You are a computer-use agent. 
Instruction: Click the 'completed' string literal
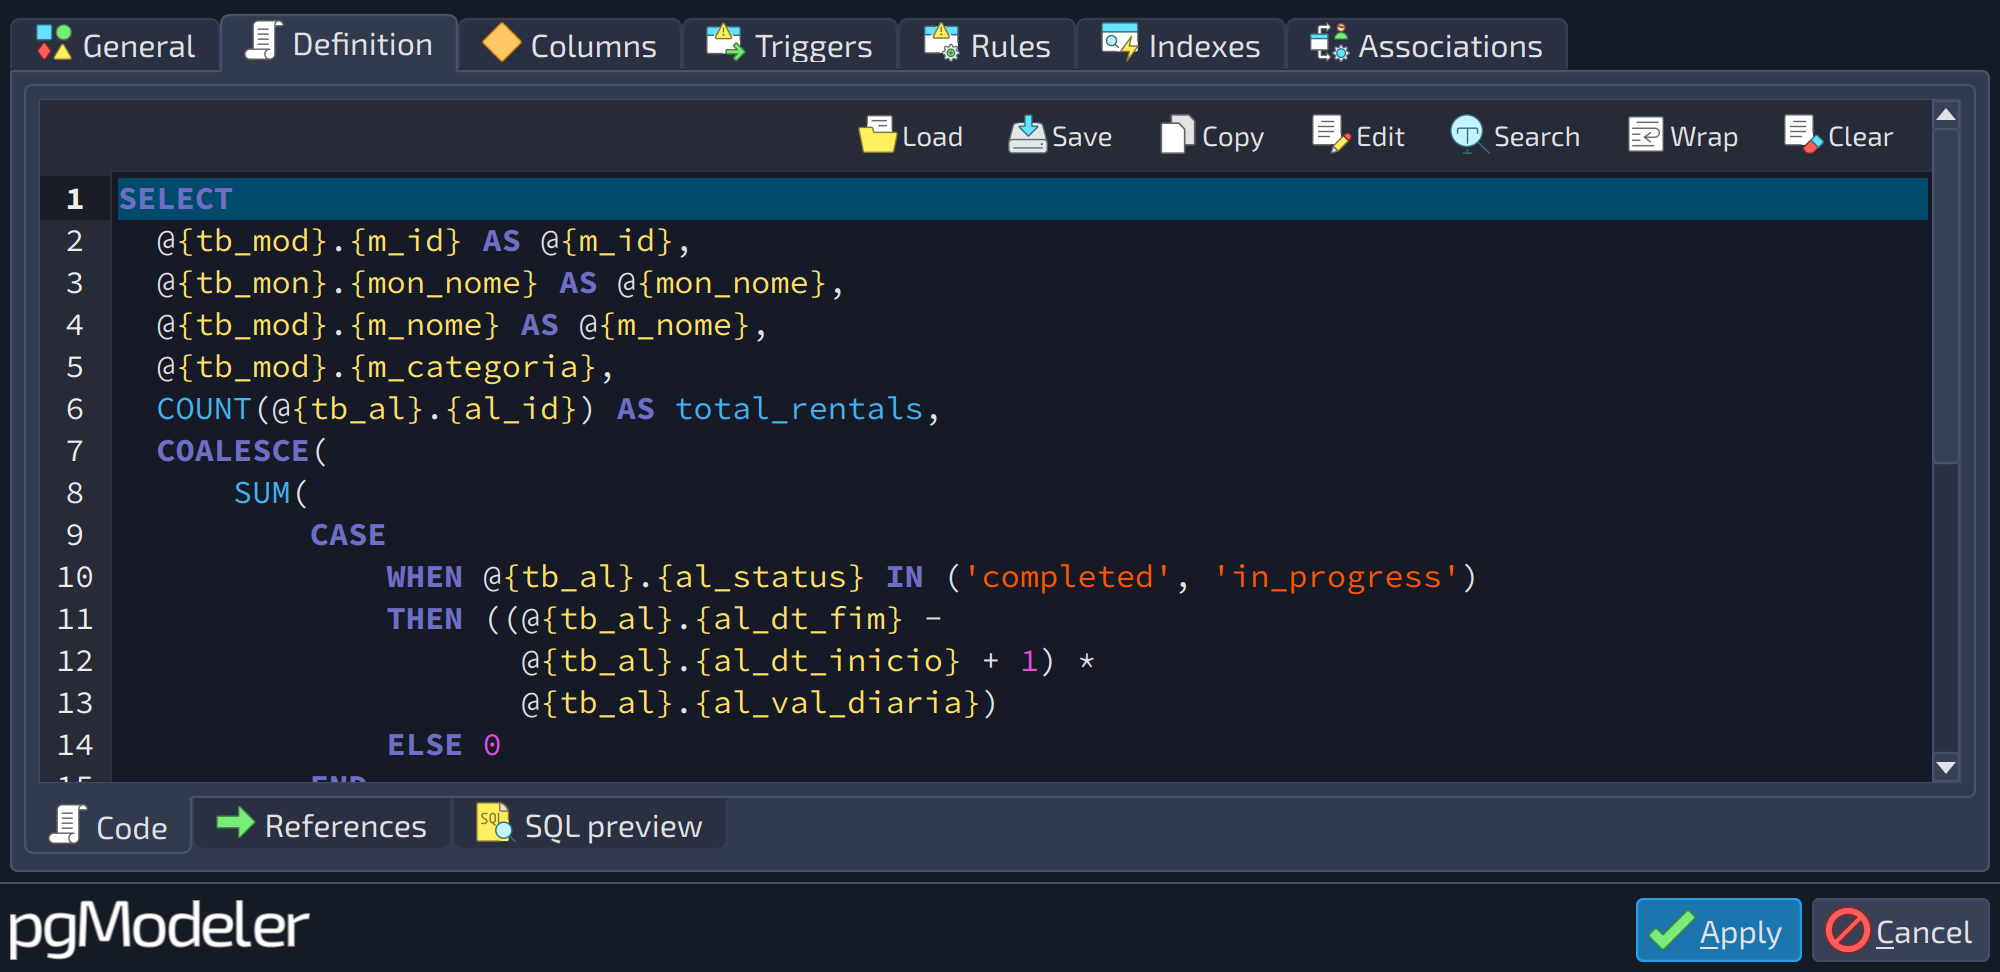coord(1068,577)
